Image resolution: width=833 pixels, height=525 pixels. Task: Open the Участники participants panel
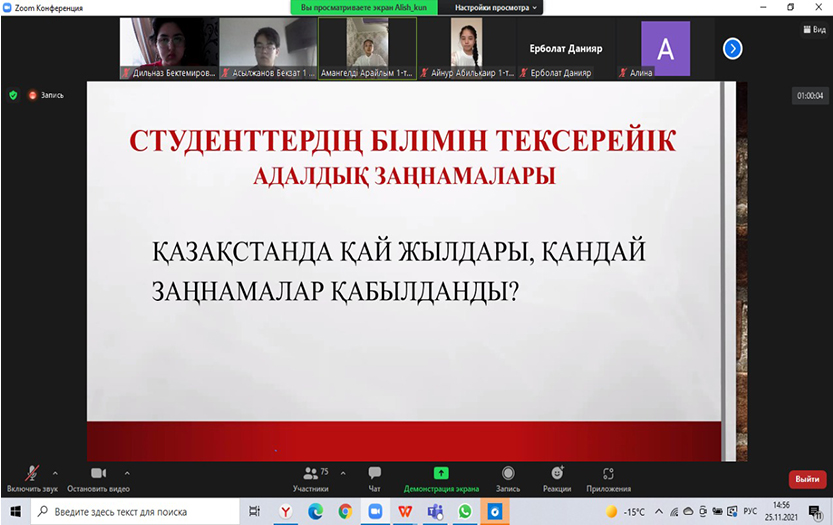[310, 477]
